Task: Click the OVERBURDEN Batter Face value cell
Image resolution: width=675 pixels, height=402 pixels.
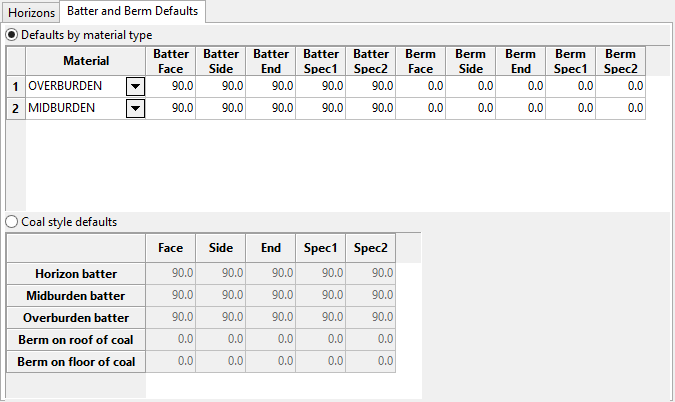Action: 171,87
